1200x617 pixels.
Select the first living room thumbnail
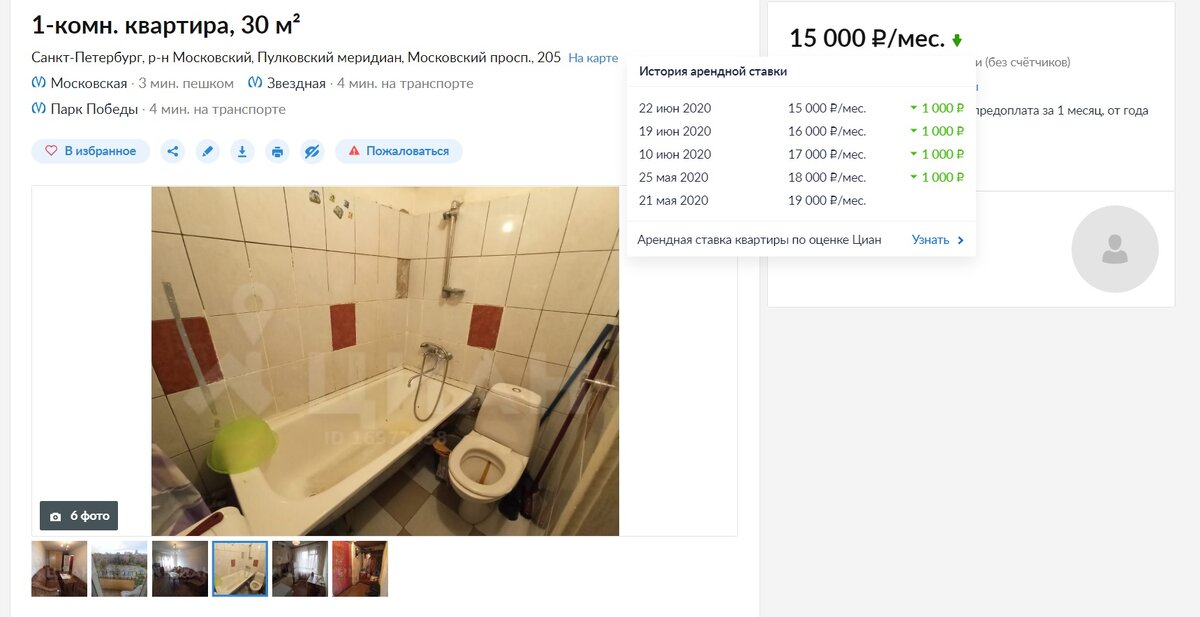tap(59, 569)
